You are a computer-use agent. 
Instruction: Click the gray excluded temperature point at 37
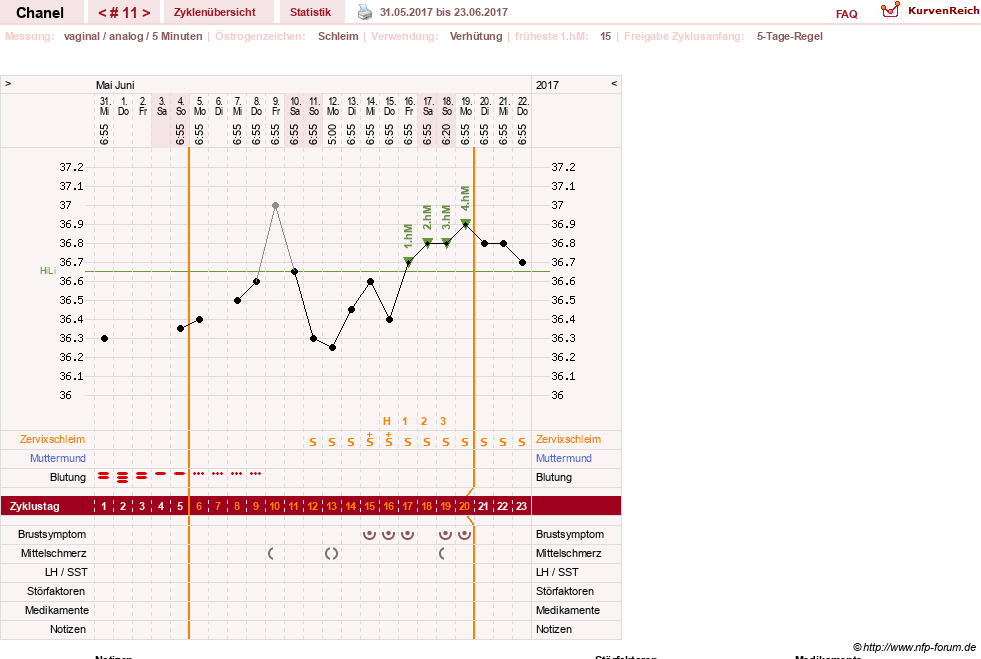tap(275, 205)
